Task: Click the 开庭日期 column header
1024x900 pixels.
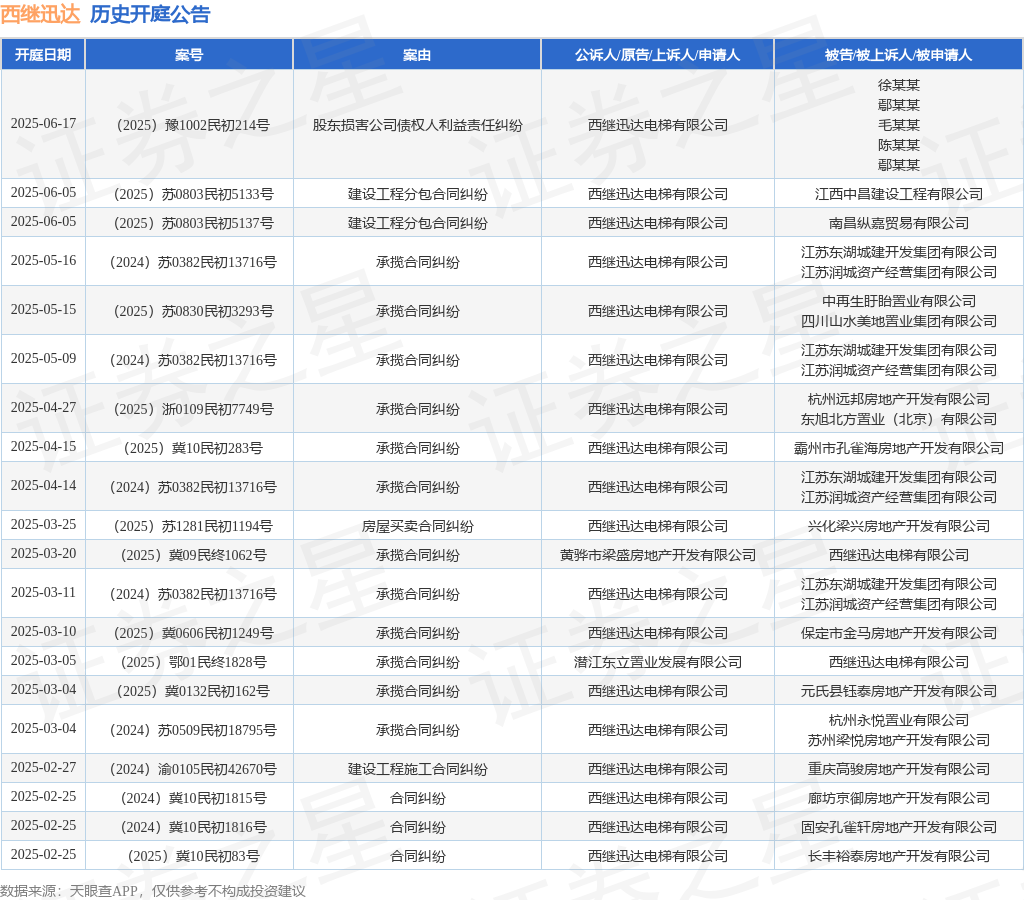Action: [43, 55]
